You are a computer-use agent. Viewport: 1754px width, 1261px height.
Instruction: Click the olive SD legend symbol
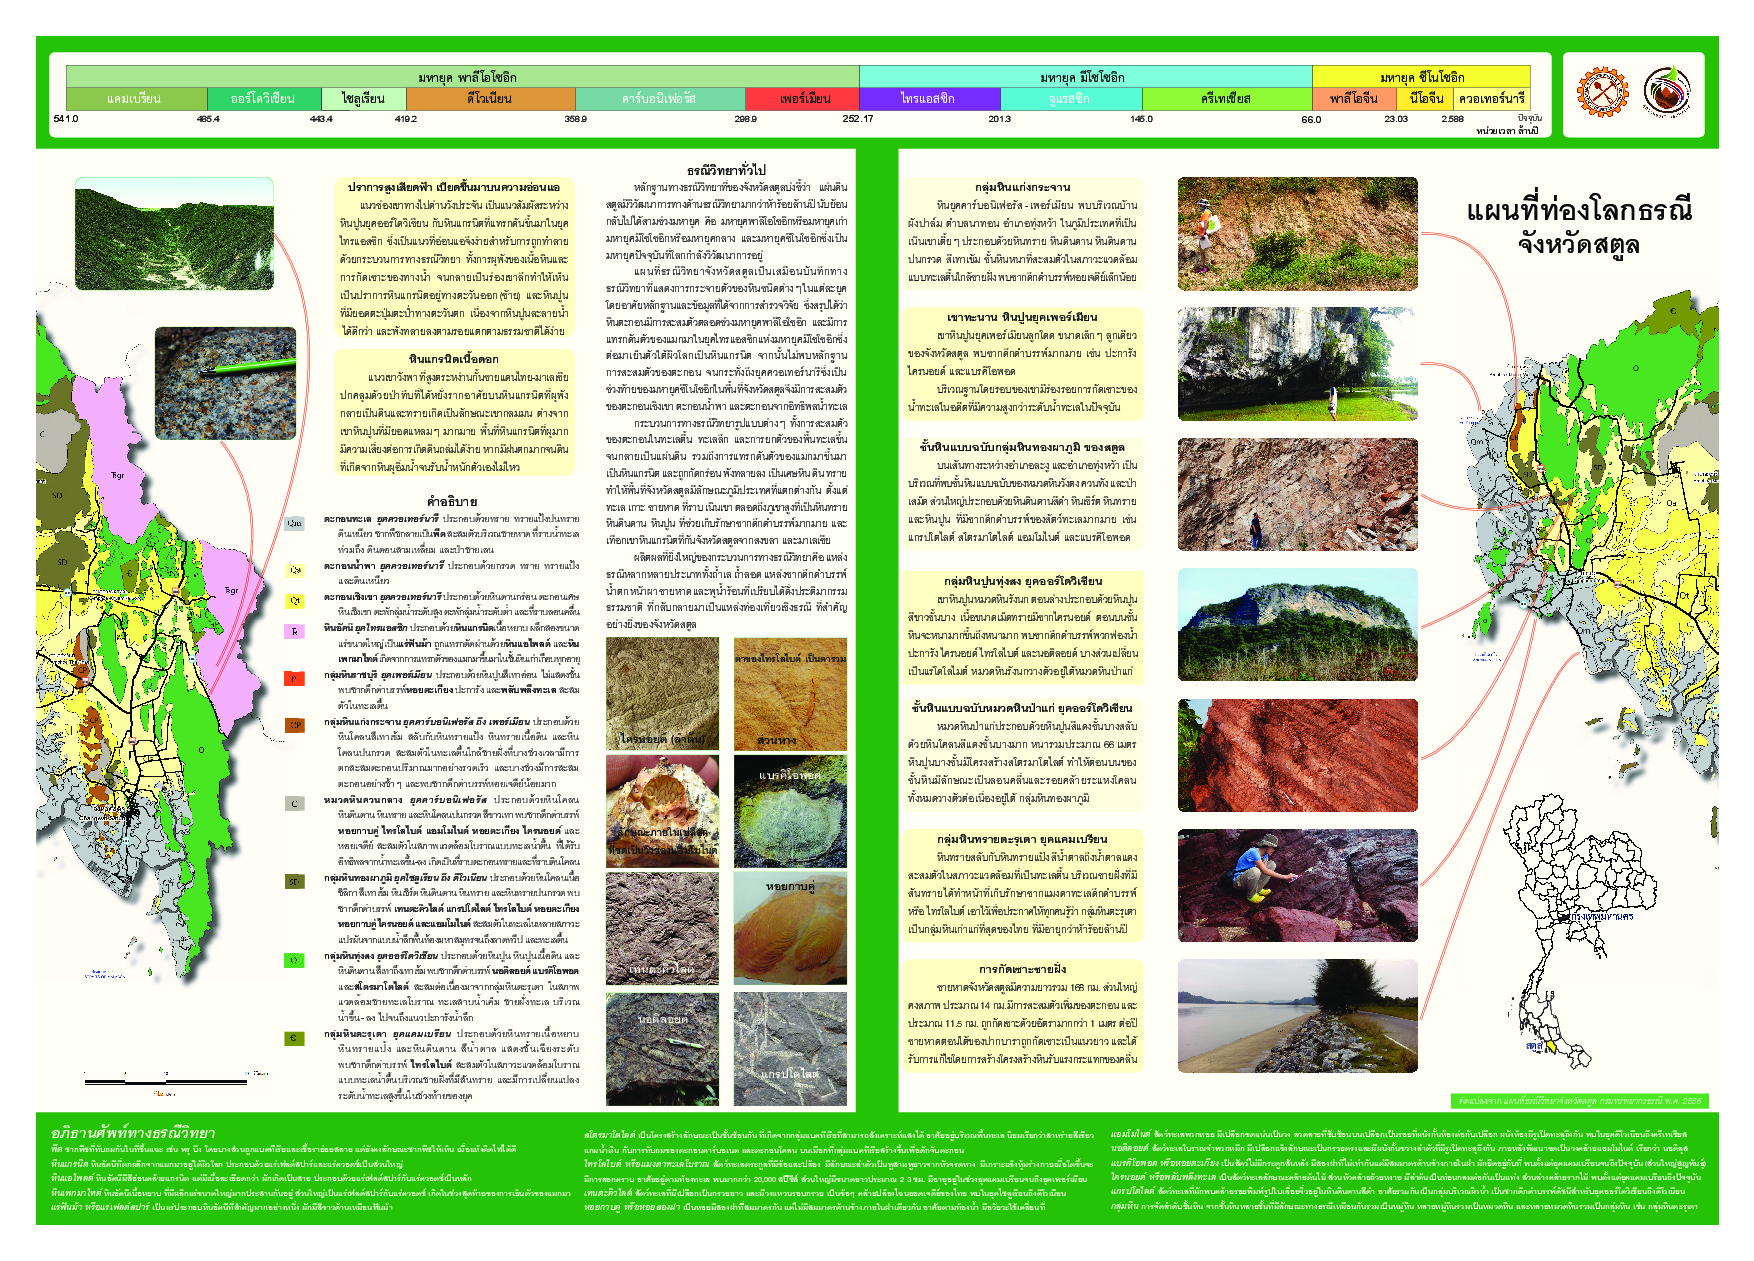coord(294,882)
